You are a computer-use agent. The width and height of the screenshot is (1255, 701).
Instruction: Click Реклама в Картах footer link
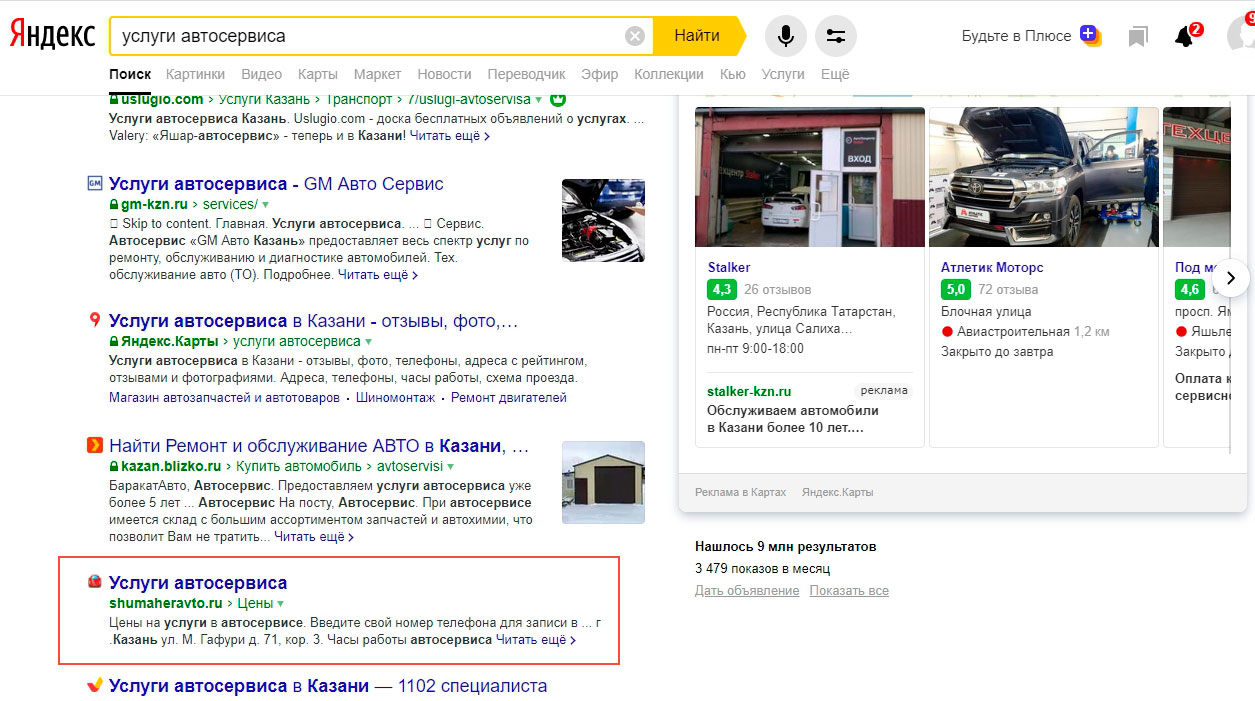click(x=741, y=492)
